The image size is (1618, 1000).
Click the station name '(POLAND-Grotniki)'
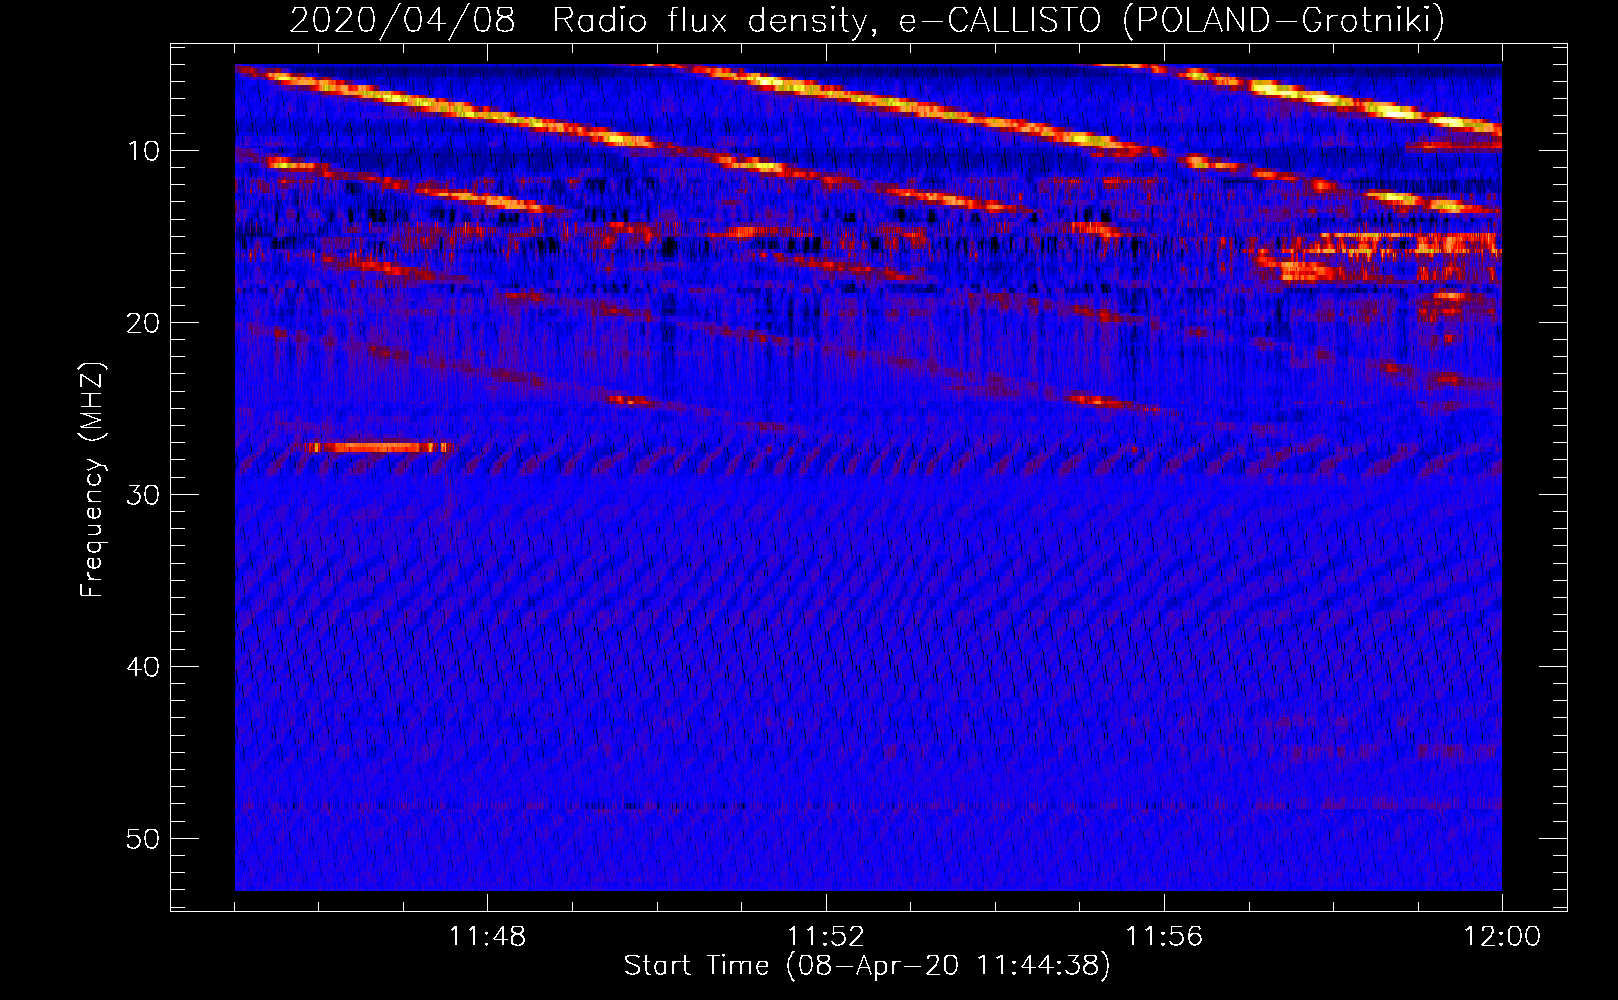(x=1283, y=20)
